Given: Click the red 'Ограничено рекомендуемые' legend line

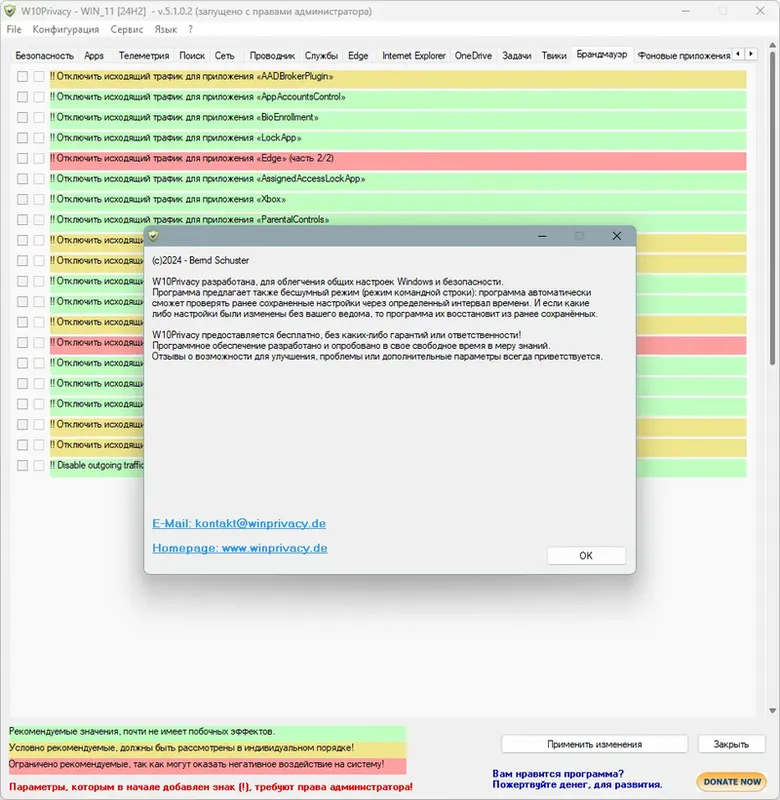Looking at the screenshot, I should point(207,764).
